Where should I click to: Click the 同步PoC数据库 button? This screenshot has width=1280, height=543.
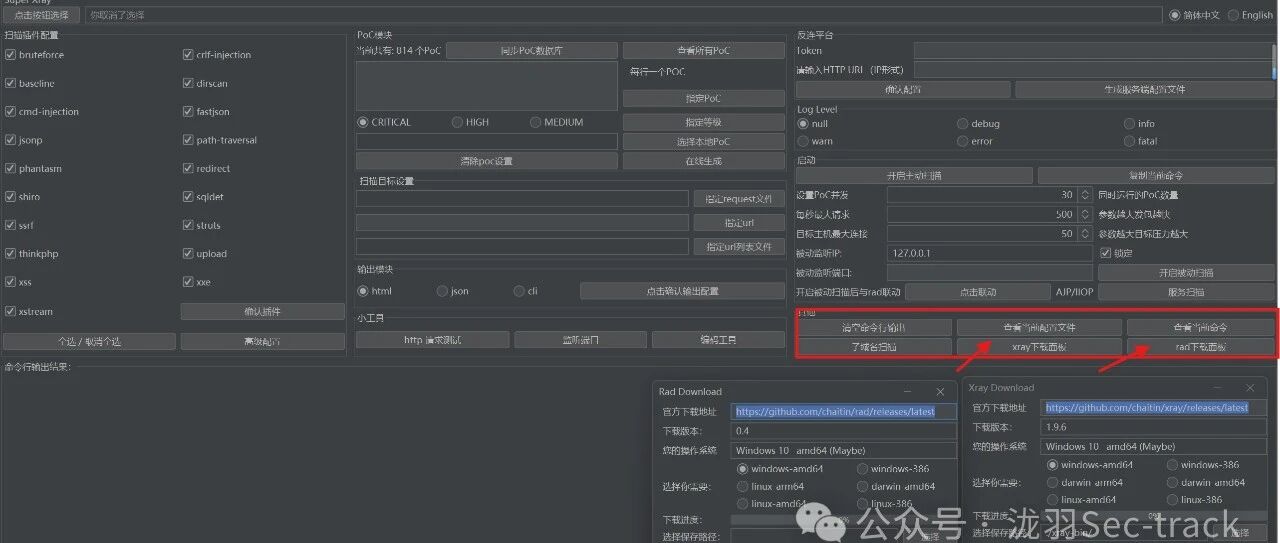(531, 50)
